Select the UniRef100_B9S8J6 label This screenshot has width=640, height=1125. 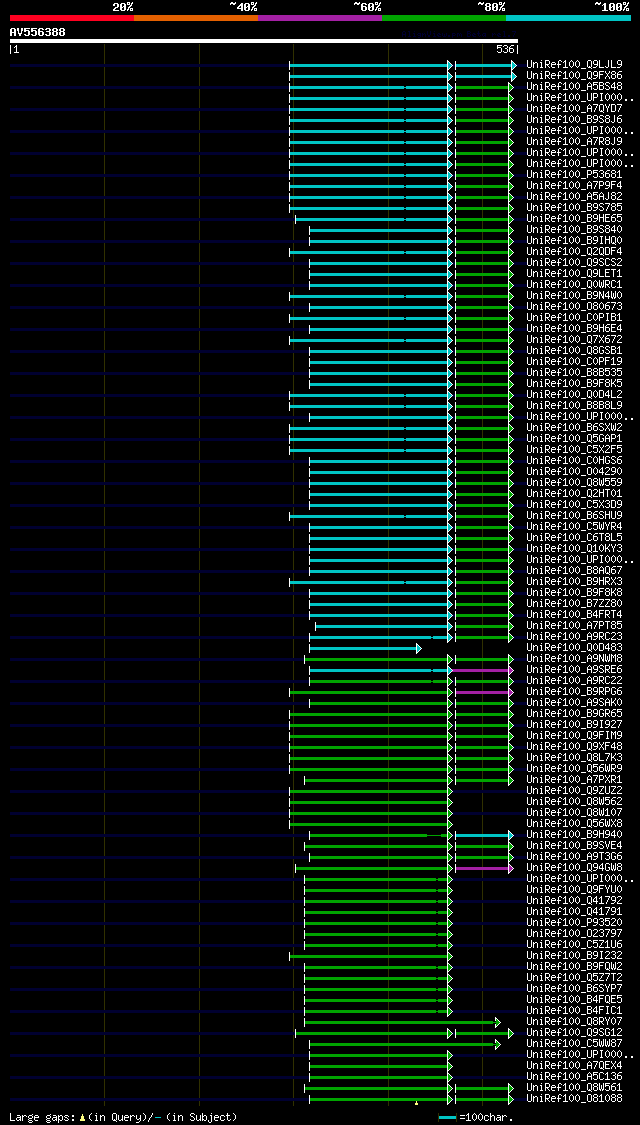click(574, 120)
